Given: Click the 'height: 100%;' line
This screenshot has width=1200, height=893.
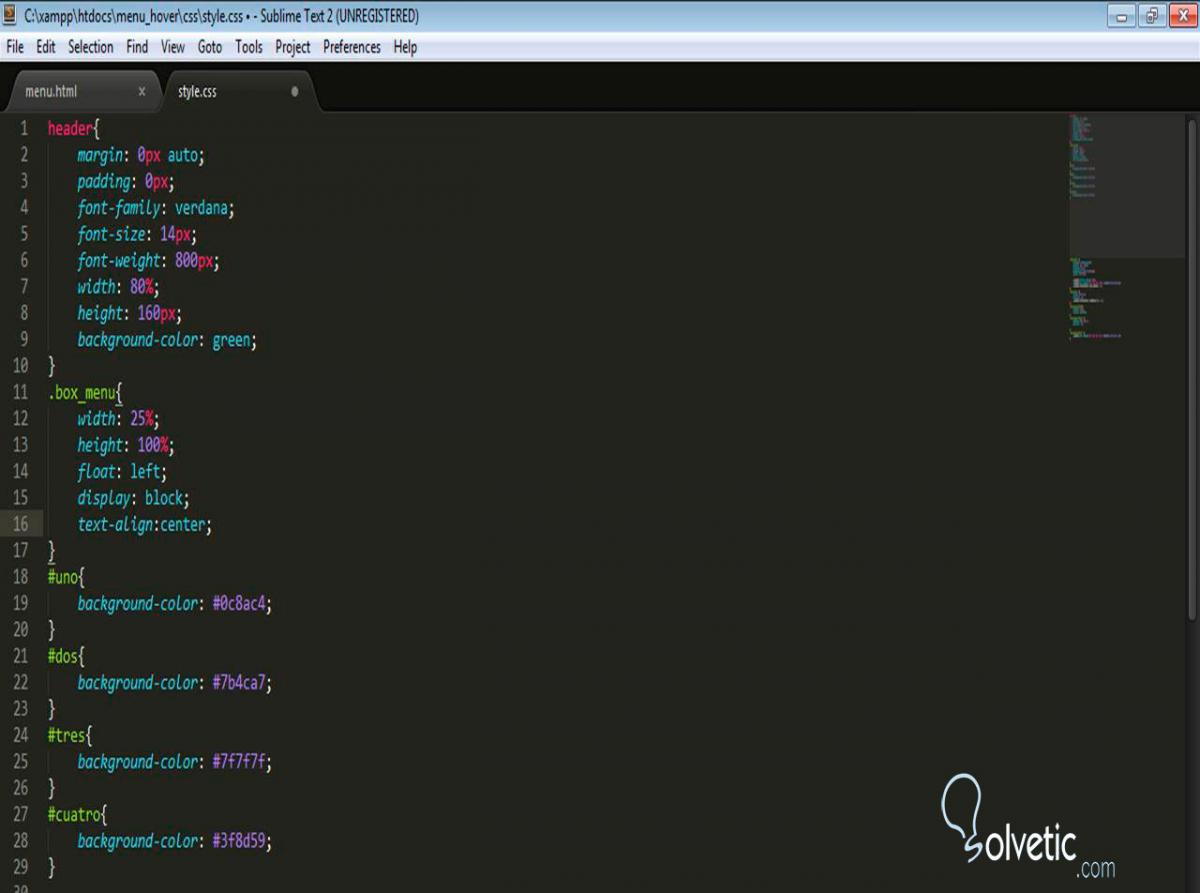Looking at the screenshot, I should 126,445.
